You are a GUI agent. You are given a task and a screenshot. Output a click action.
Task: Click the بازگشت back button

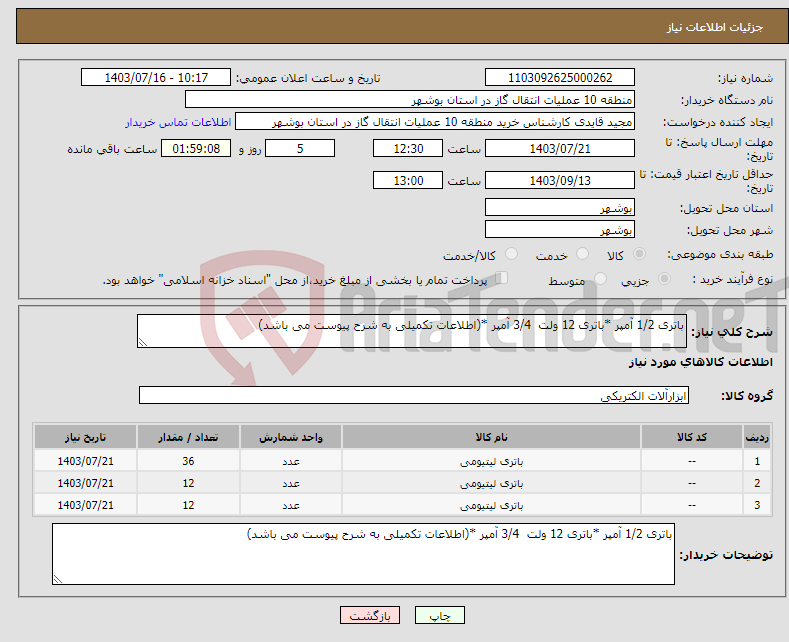[370, 615]
